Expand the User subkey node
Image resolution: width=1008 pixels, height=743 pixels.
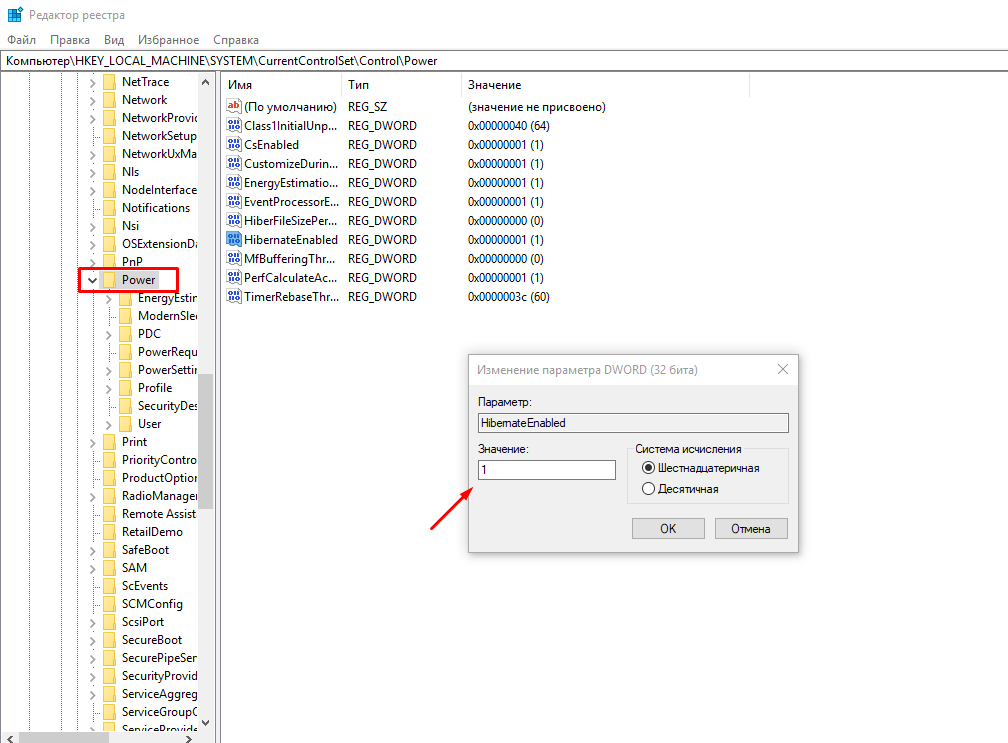109,424
